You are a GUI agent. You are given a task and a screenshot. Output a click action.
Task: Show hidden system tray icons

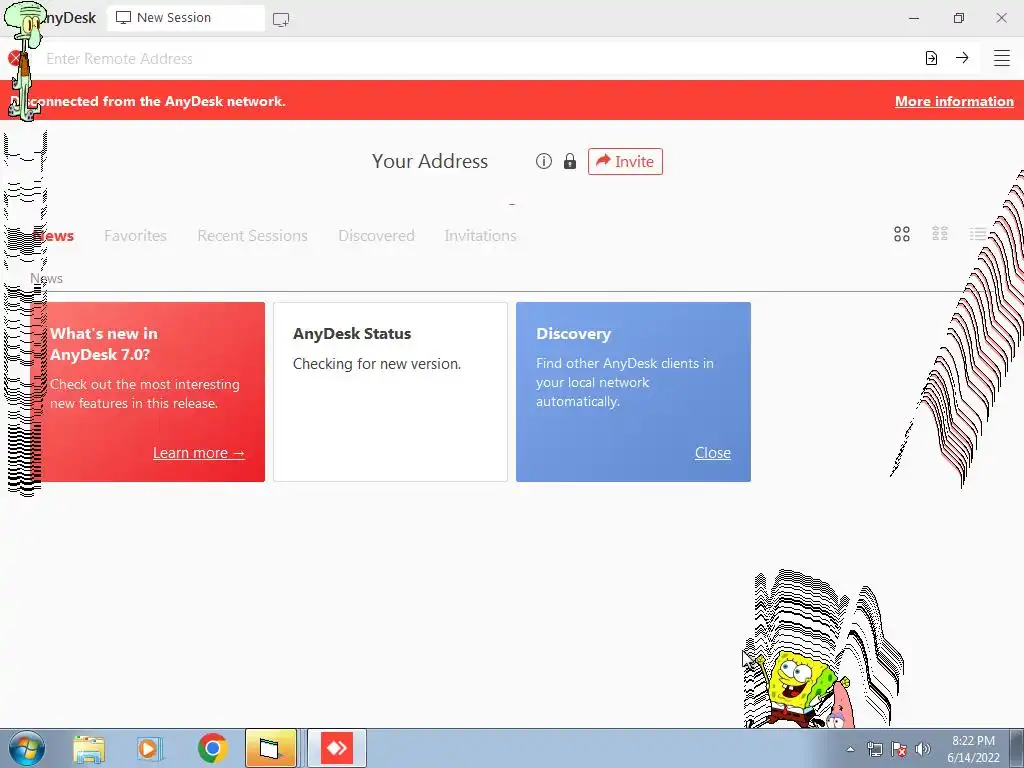point(850,749)
